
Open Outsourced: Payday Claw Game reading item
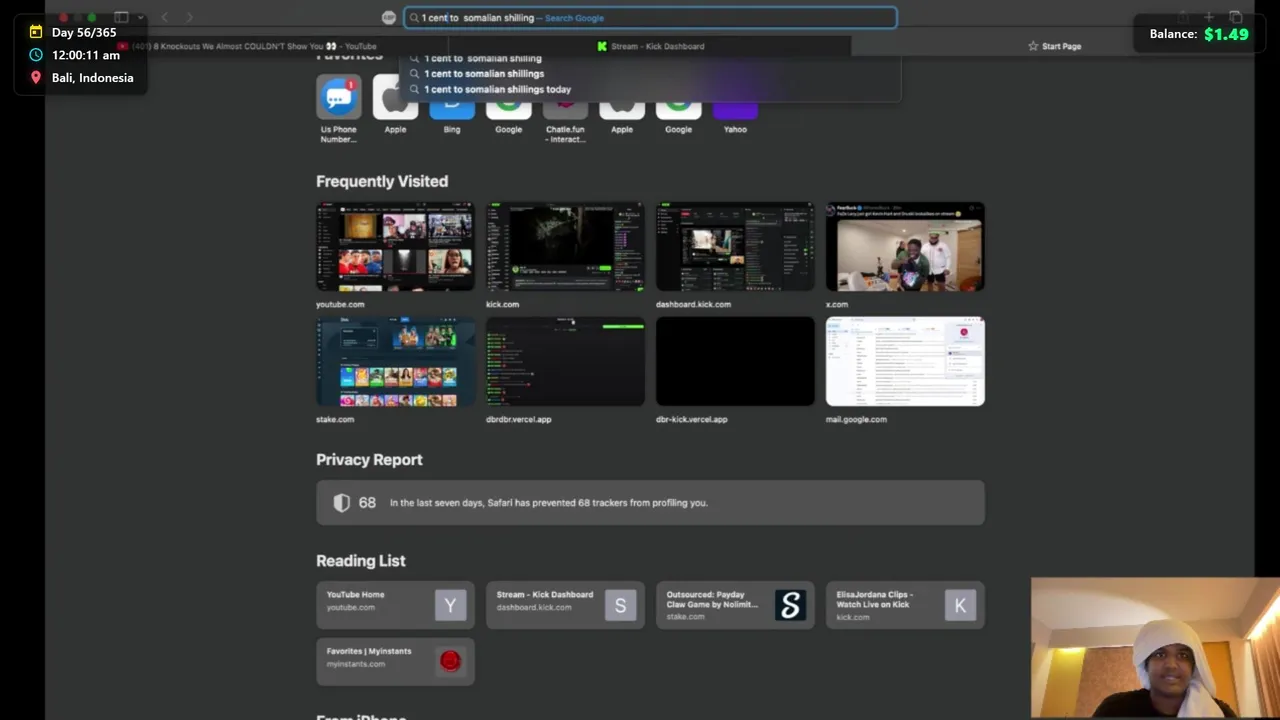click(735, 605)
